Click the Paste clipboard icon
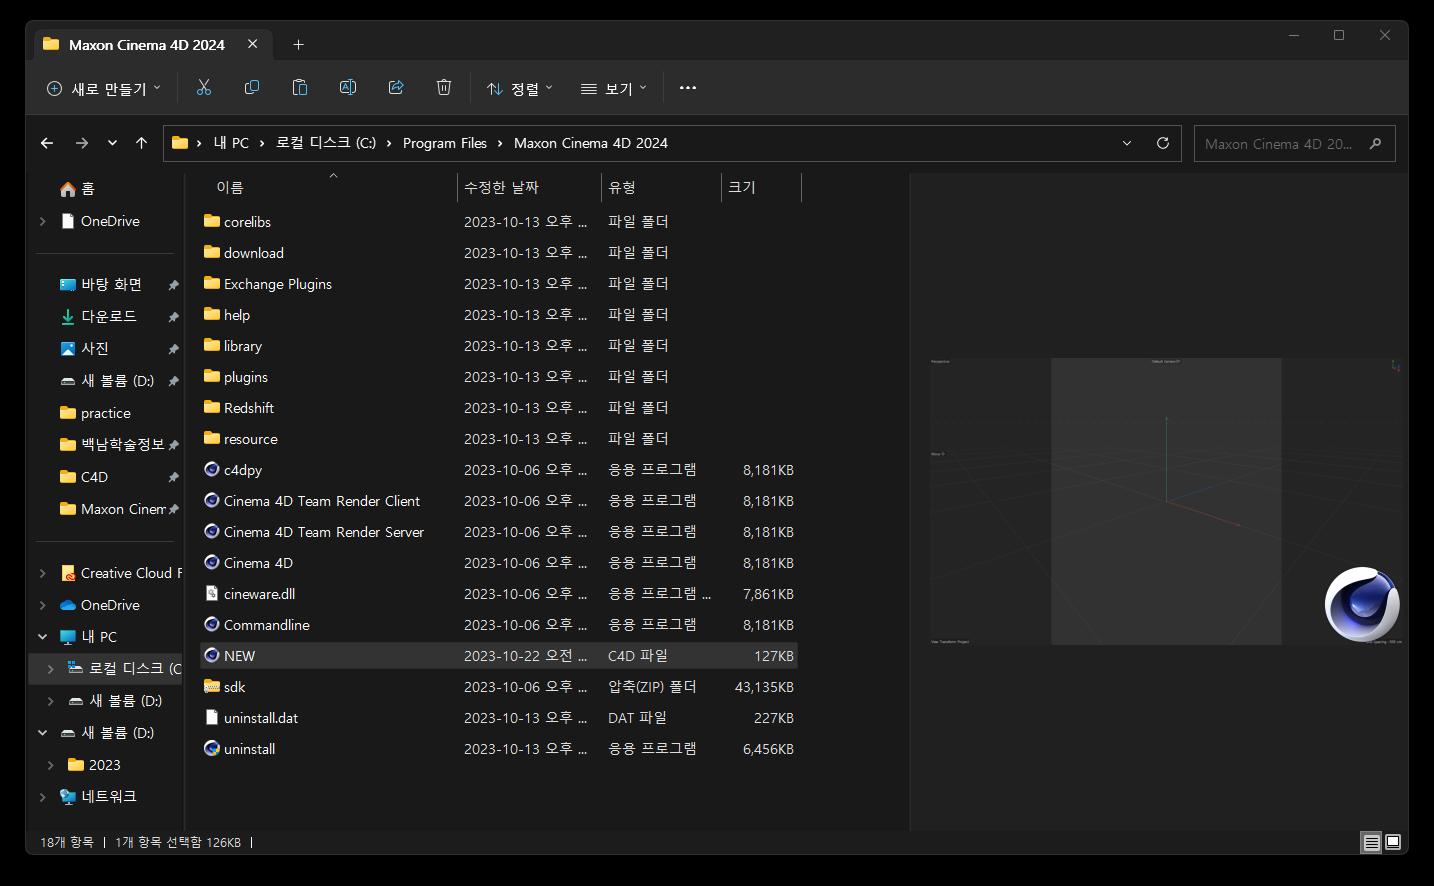1434x886 pixels. click(300, 88)
